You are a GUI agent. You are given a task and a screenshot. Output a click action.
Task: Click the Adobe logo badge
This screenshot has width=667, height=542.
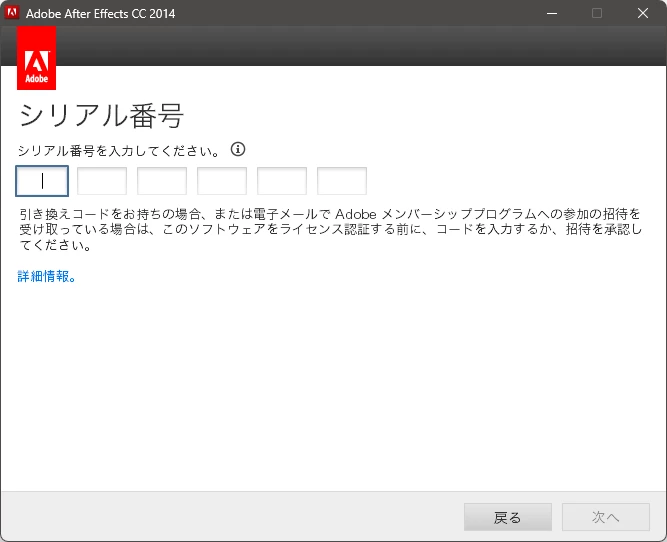click(37, 58)
